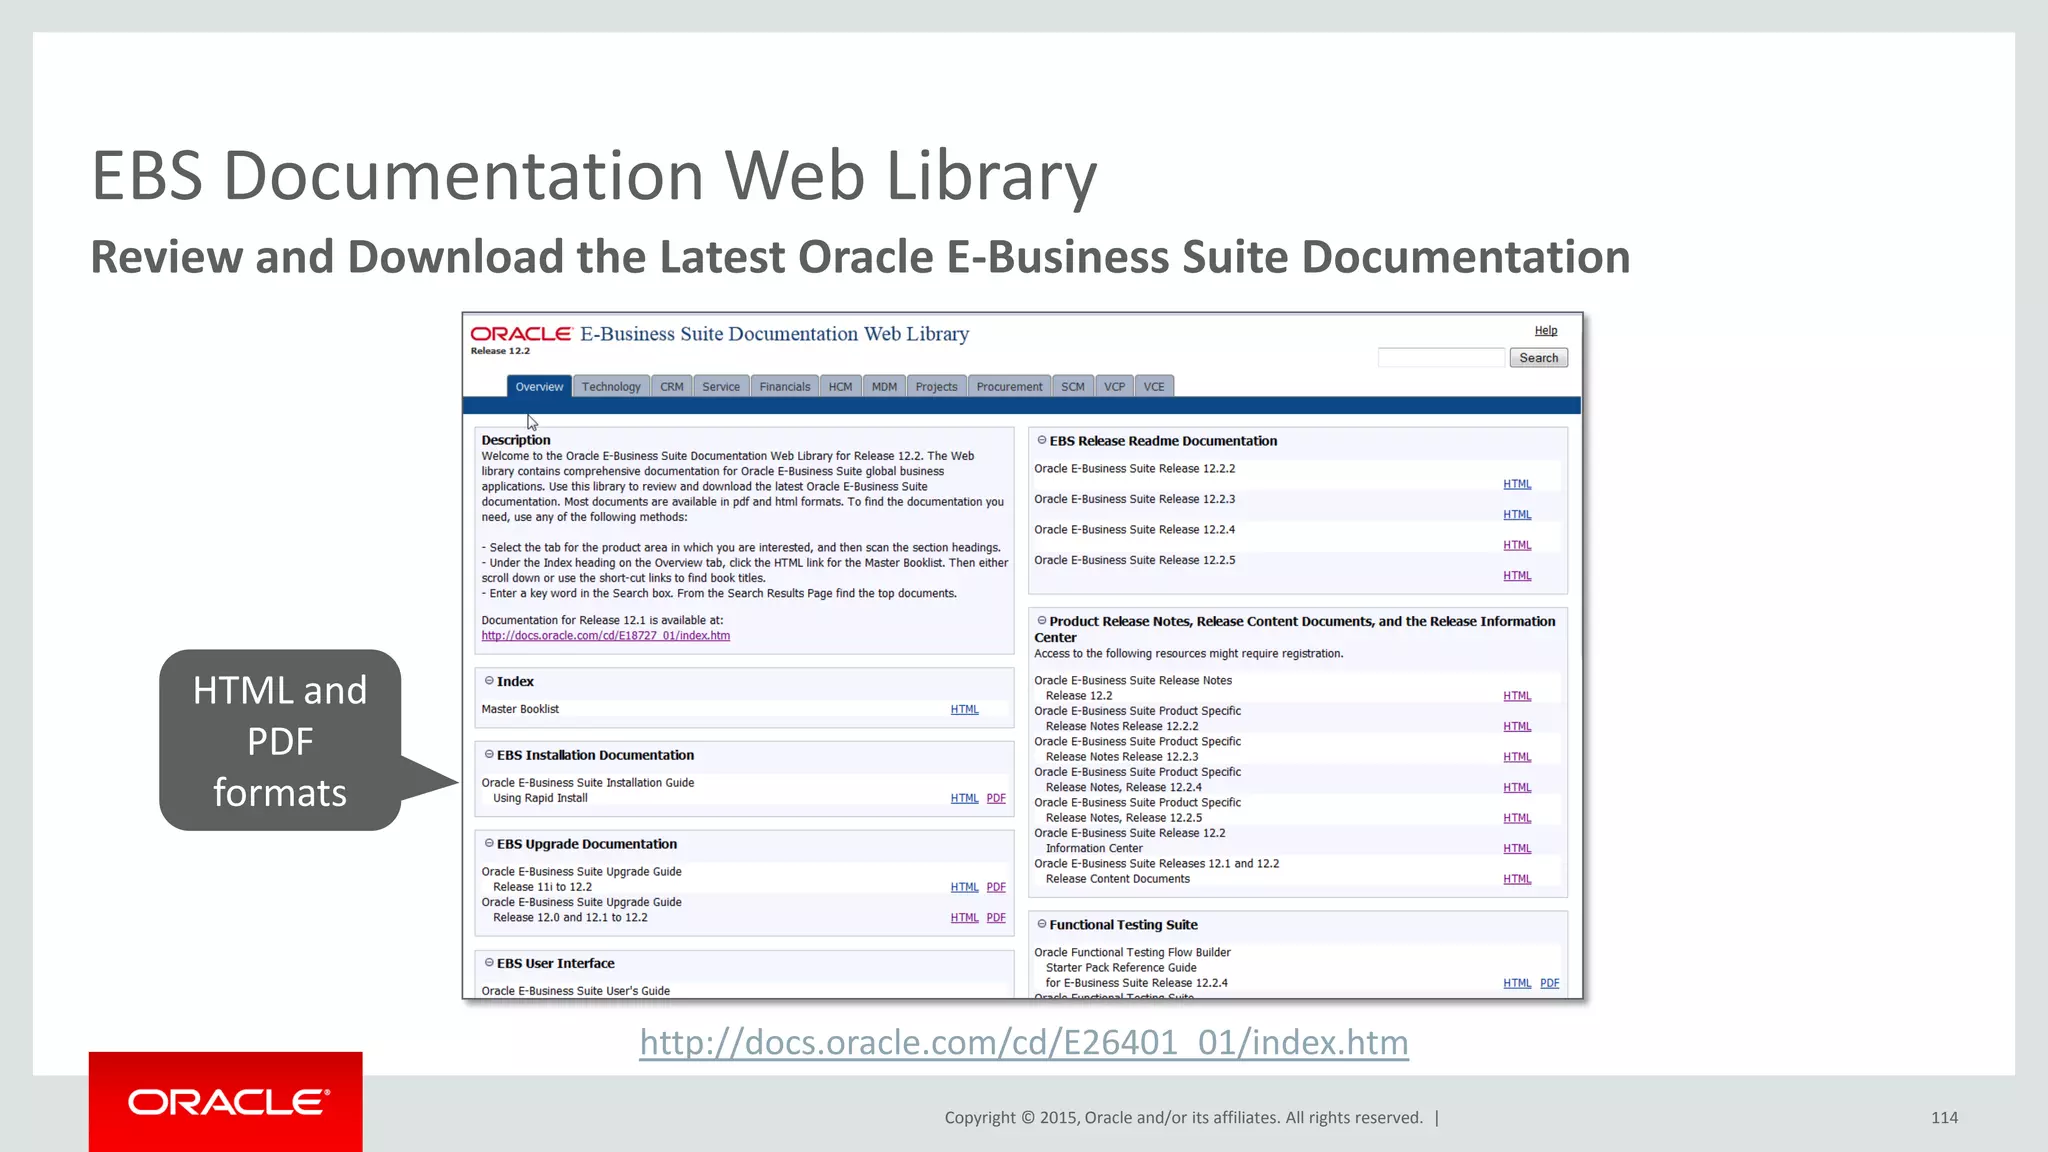
Task: Open Release Notes Release 12.2 HTML link
Action: (1517, 697)
